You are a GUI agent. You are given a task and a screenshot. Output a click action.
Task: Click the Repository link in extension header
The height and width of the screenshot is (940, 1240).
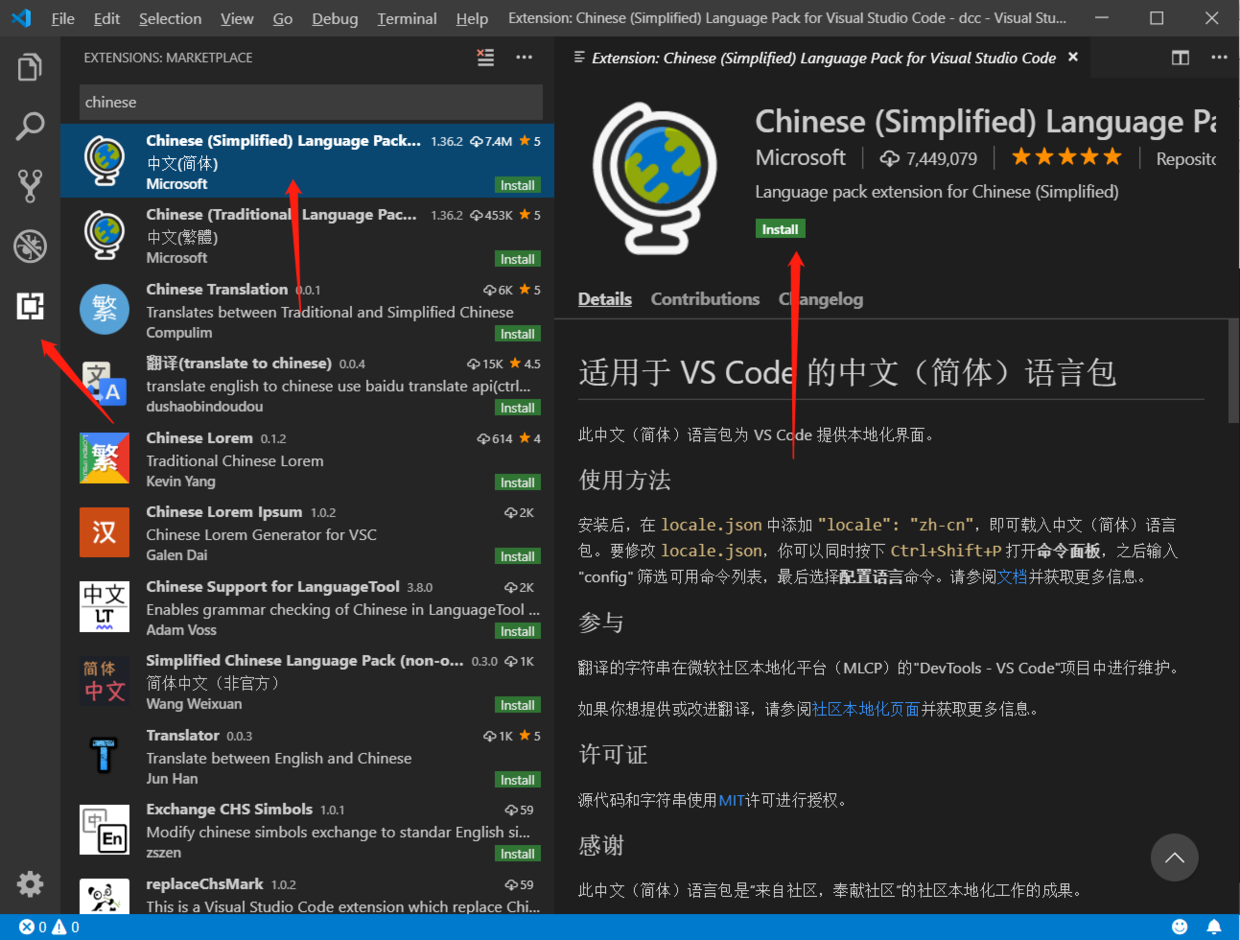pos(1186,158)
